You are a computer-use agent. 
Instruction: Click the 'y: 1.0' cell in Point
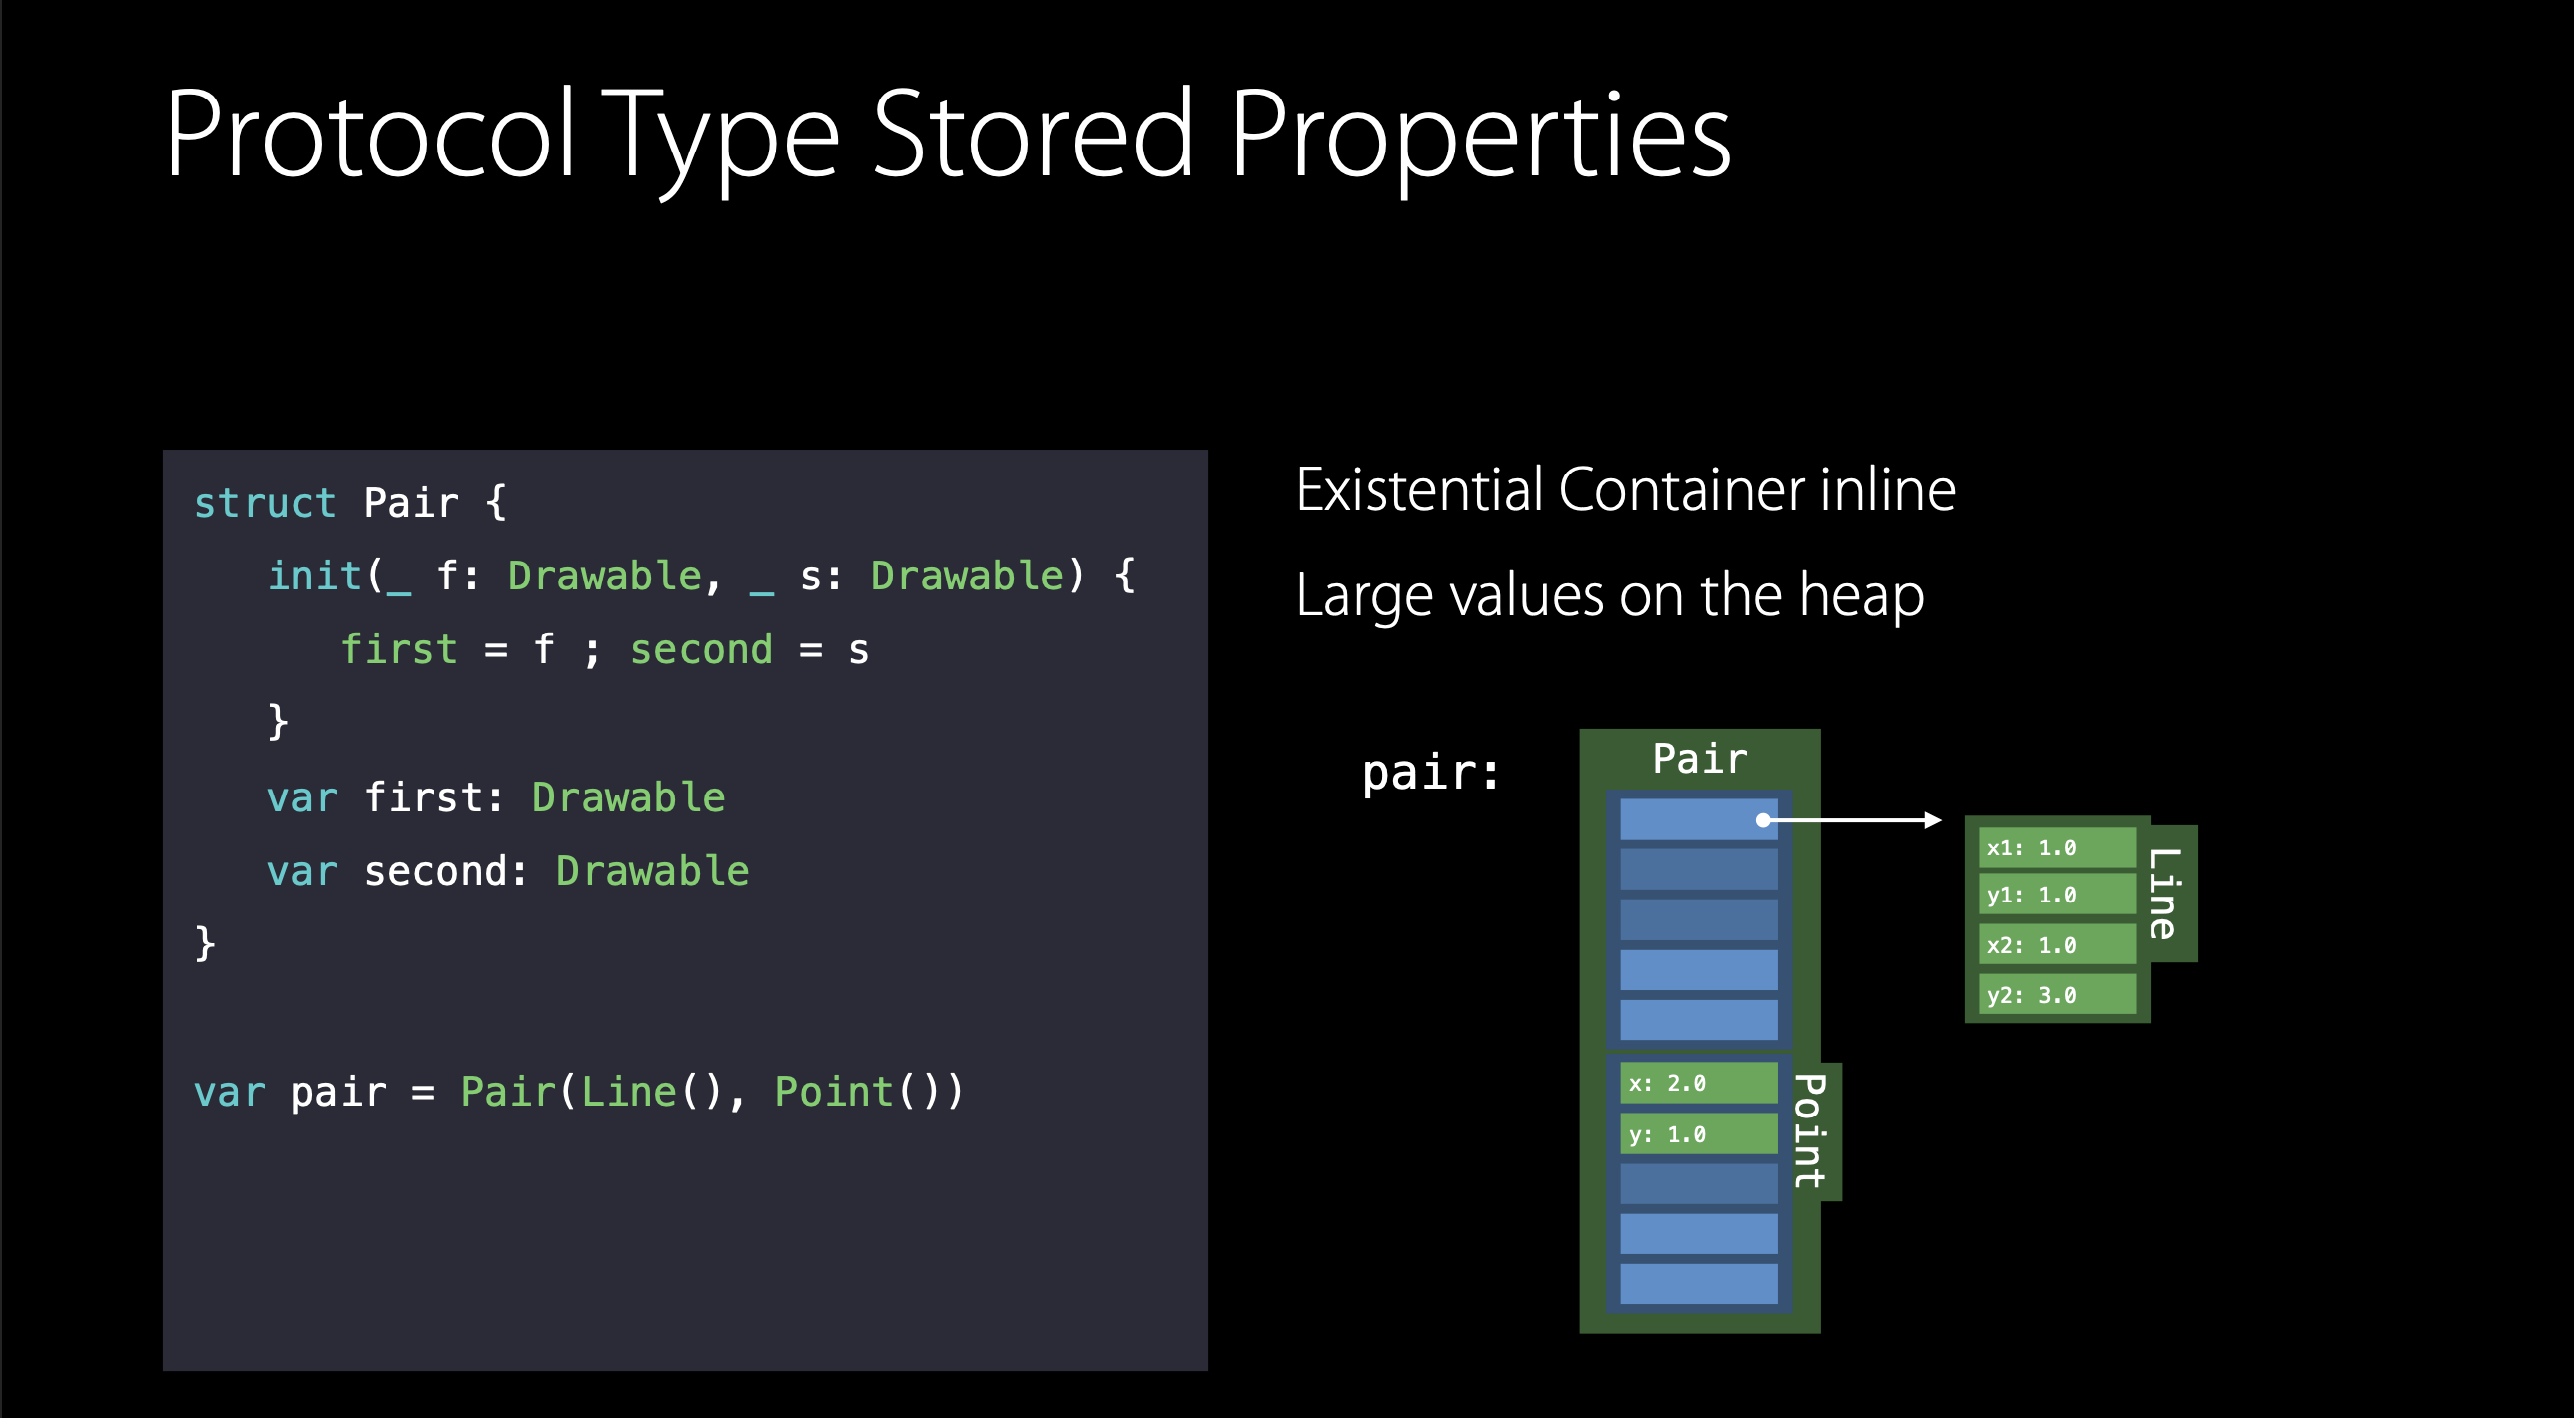click(1697, 1134)
